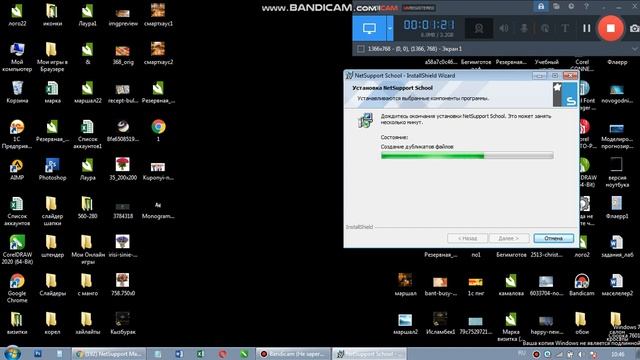Open Photoshop from the taskbar

tap(38, 353)
